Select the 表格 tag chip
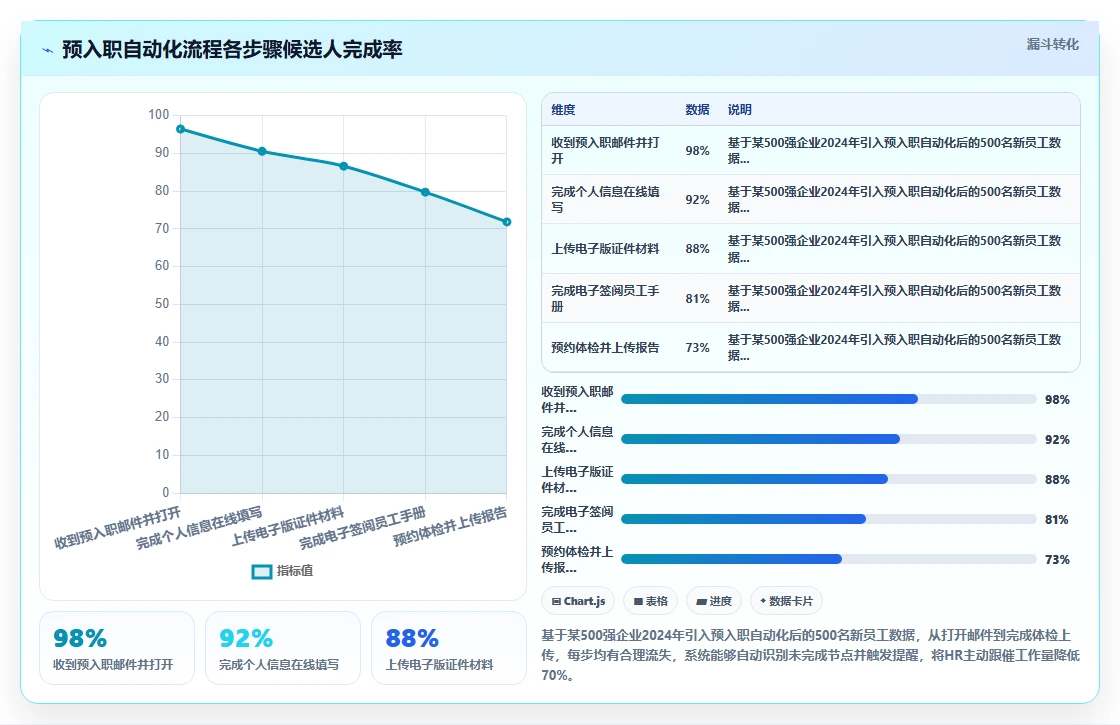This screenshot has width=1120, height=725. coord(650,601)
